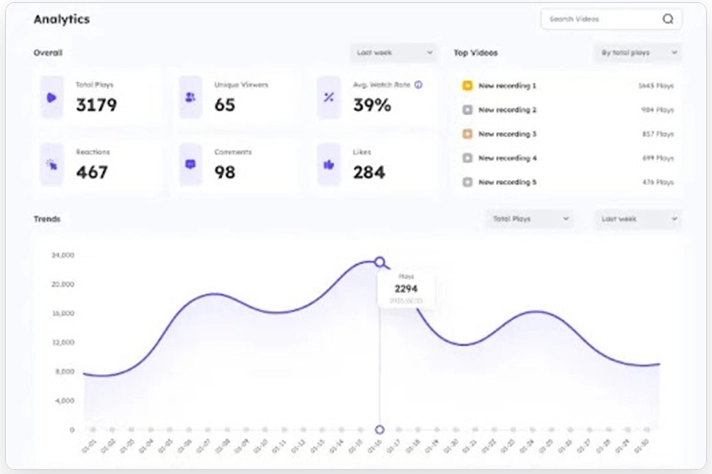Open the Trends Total Plays dropdown
712x474 pixels.
point(530,218)
